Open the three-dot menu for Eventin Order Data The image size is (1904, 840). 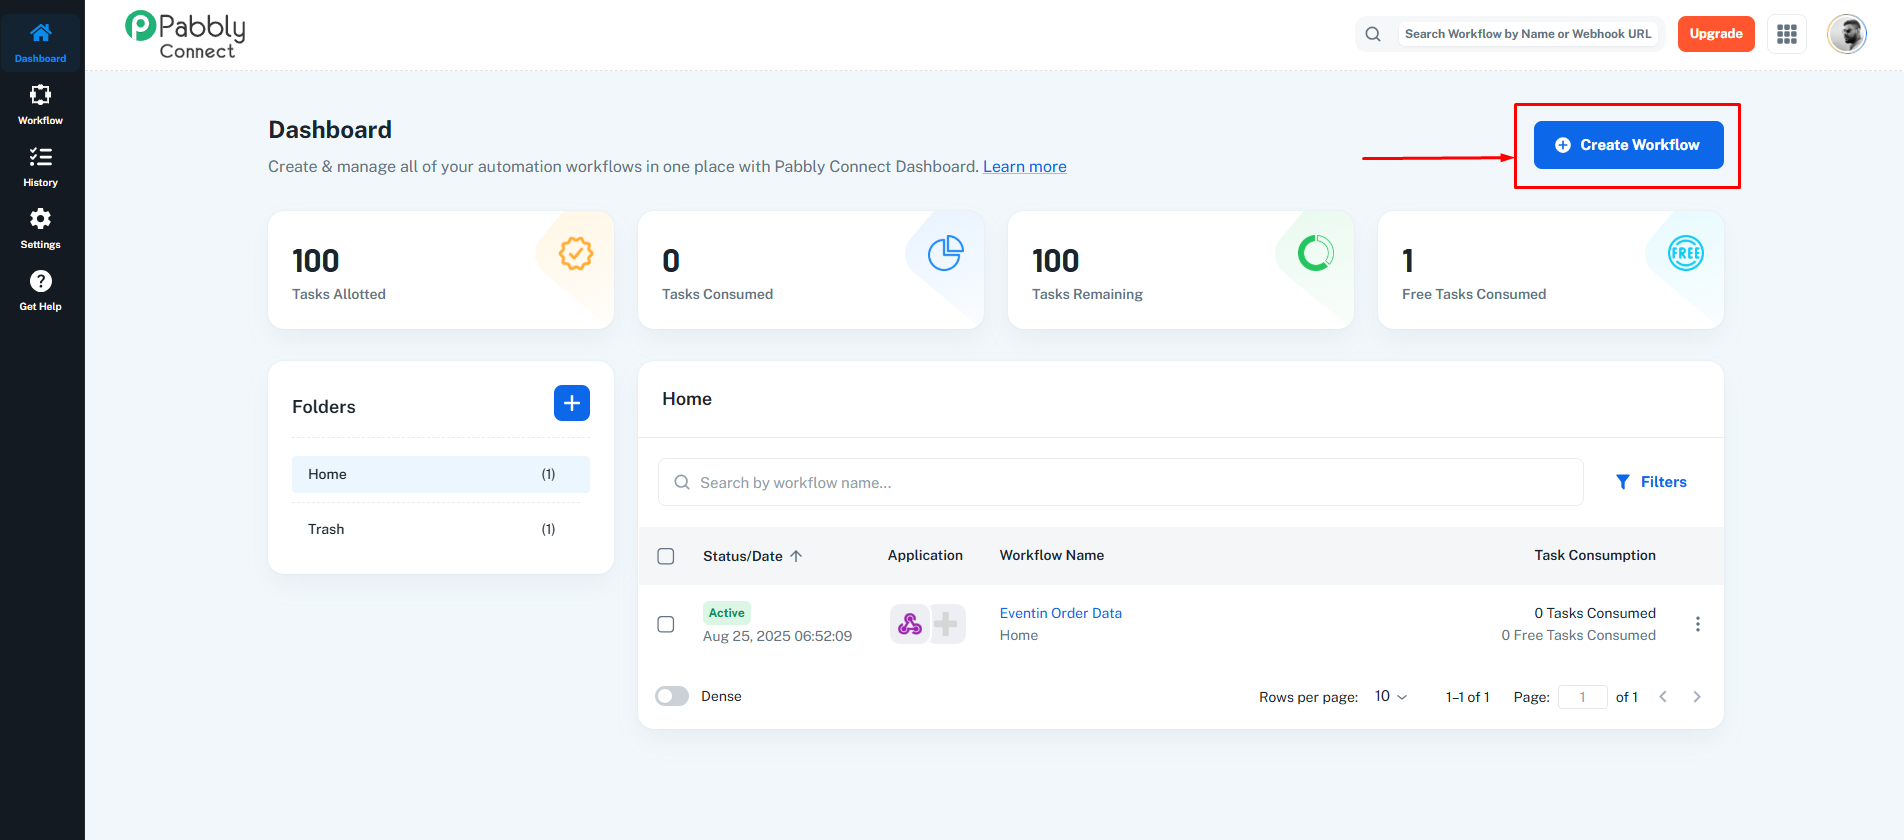pos(1698,624)
